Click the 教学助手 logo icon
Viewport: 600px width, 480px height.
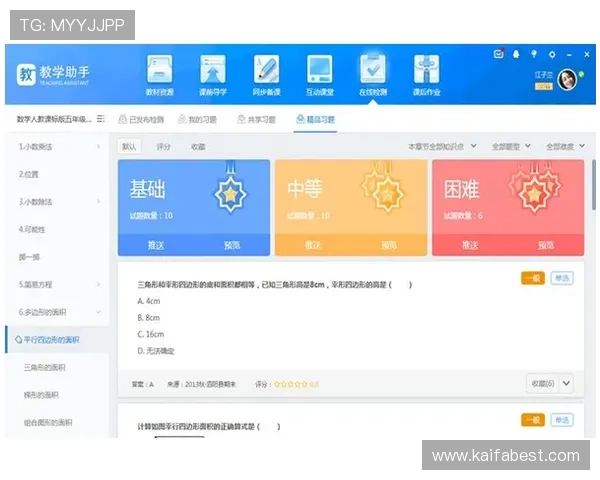point(26,75)
